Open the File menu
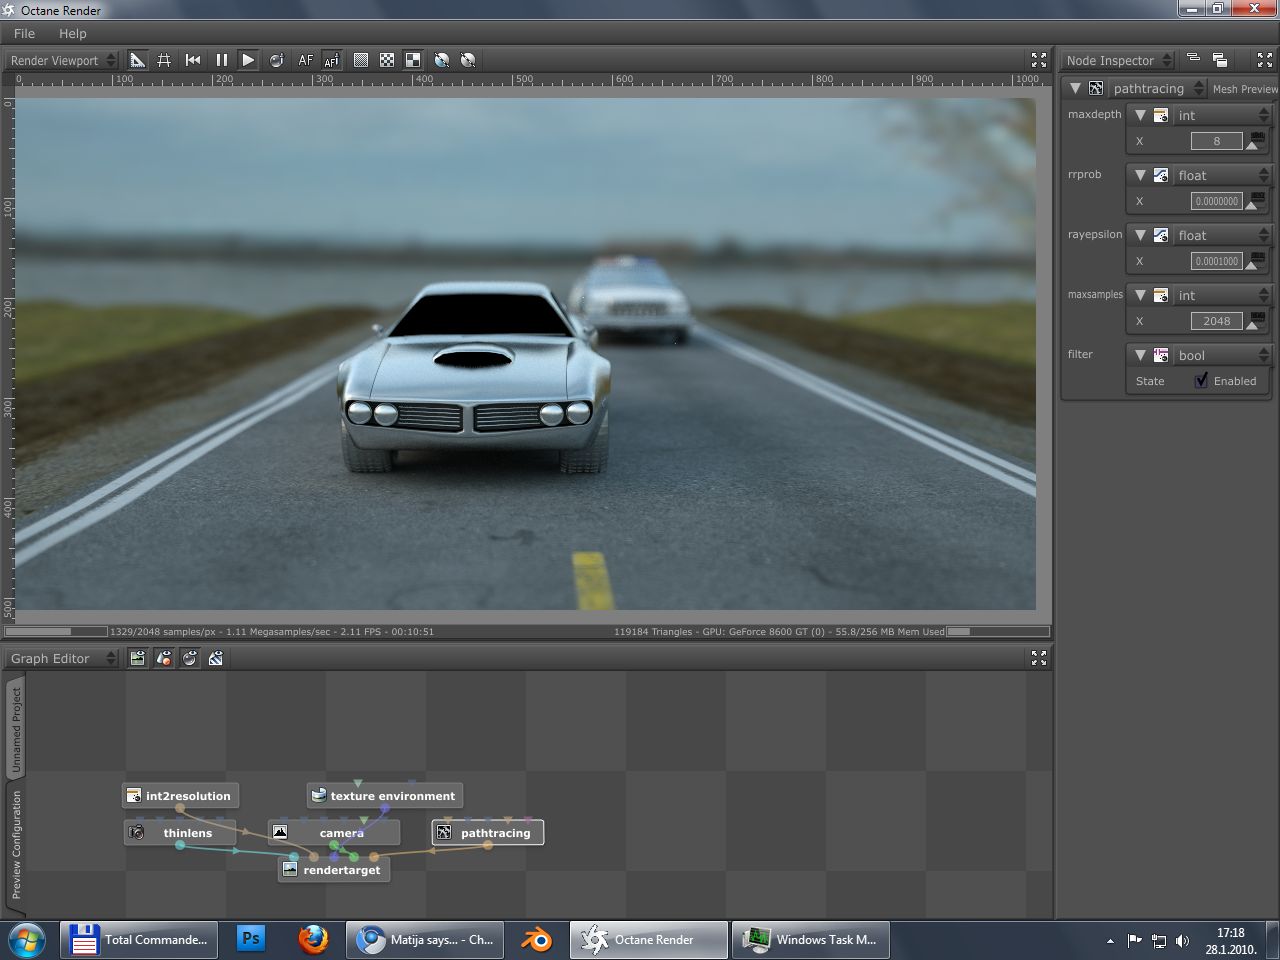The image size is (1280, 960). (x=24, y=33)
